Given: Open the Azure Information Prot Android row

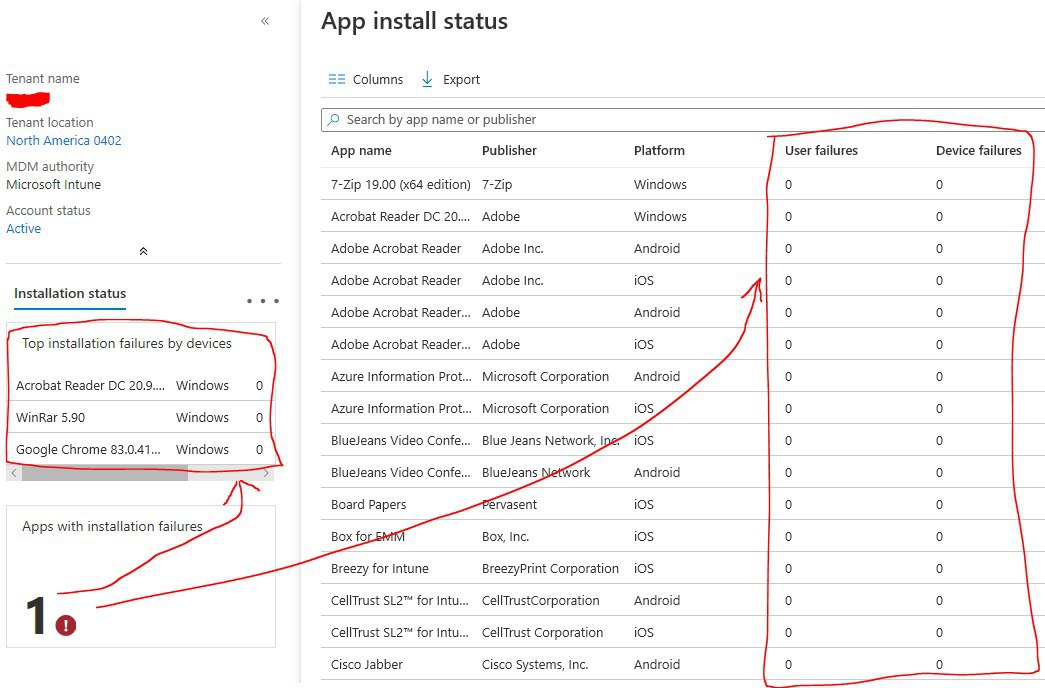Looking at the screenshot, I should pyautogui.click(x=683, y=377).
